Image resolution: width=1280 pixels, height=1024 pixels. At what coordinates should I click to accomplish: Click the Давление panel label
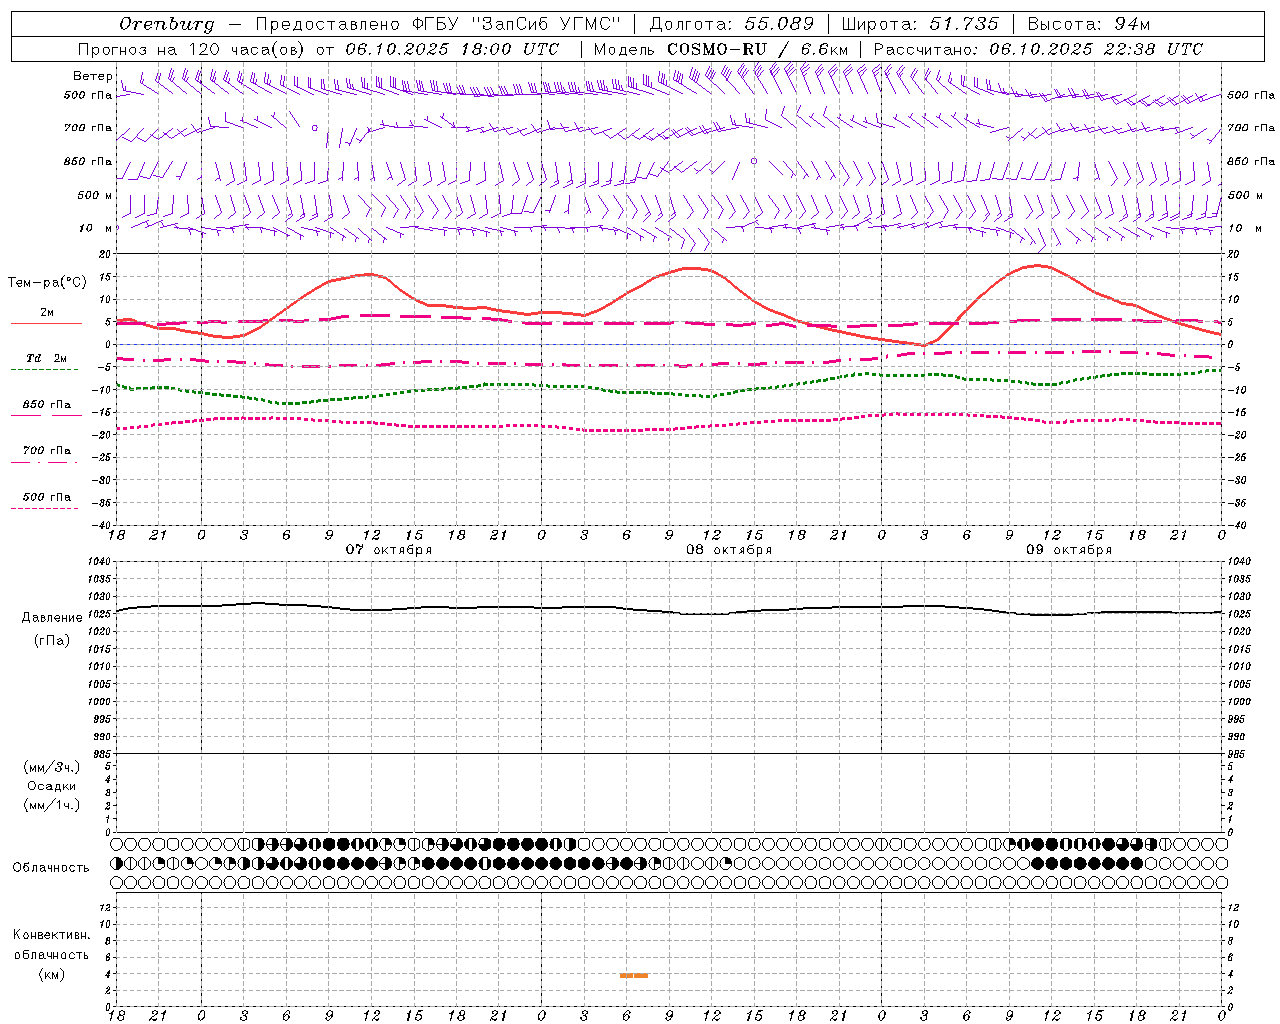pyautogui.click(x=52, y=618)
